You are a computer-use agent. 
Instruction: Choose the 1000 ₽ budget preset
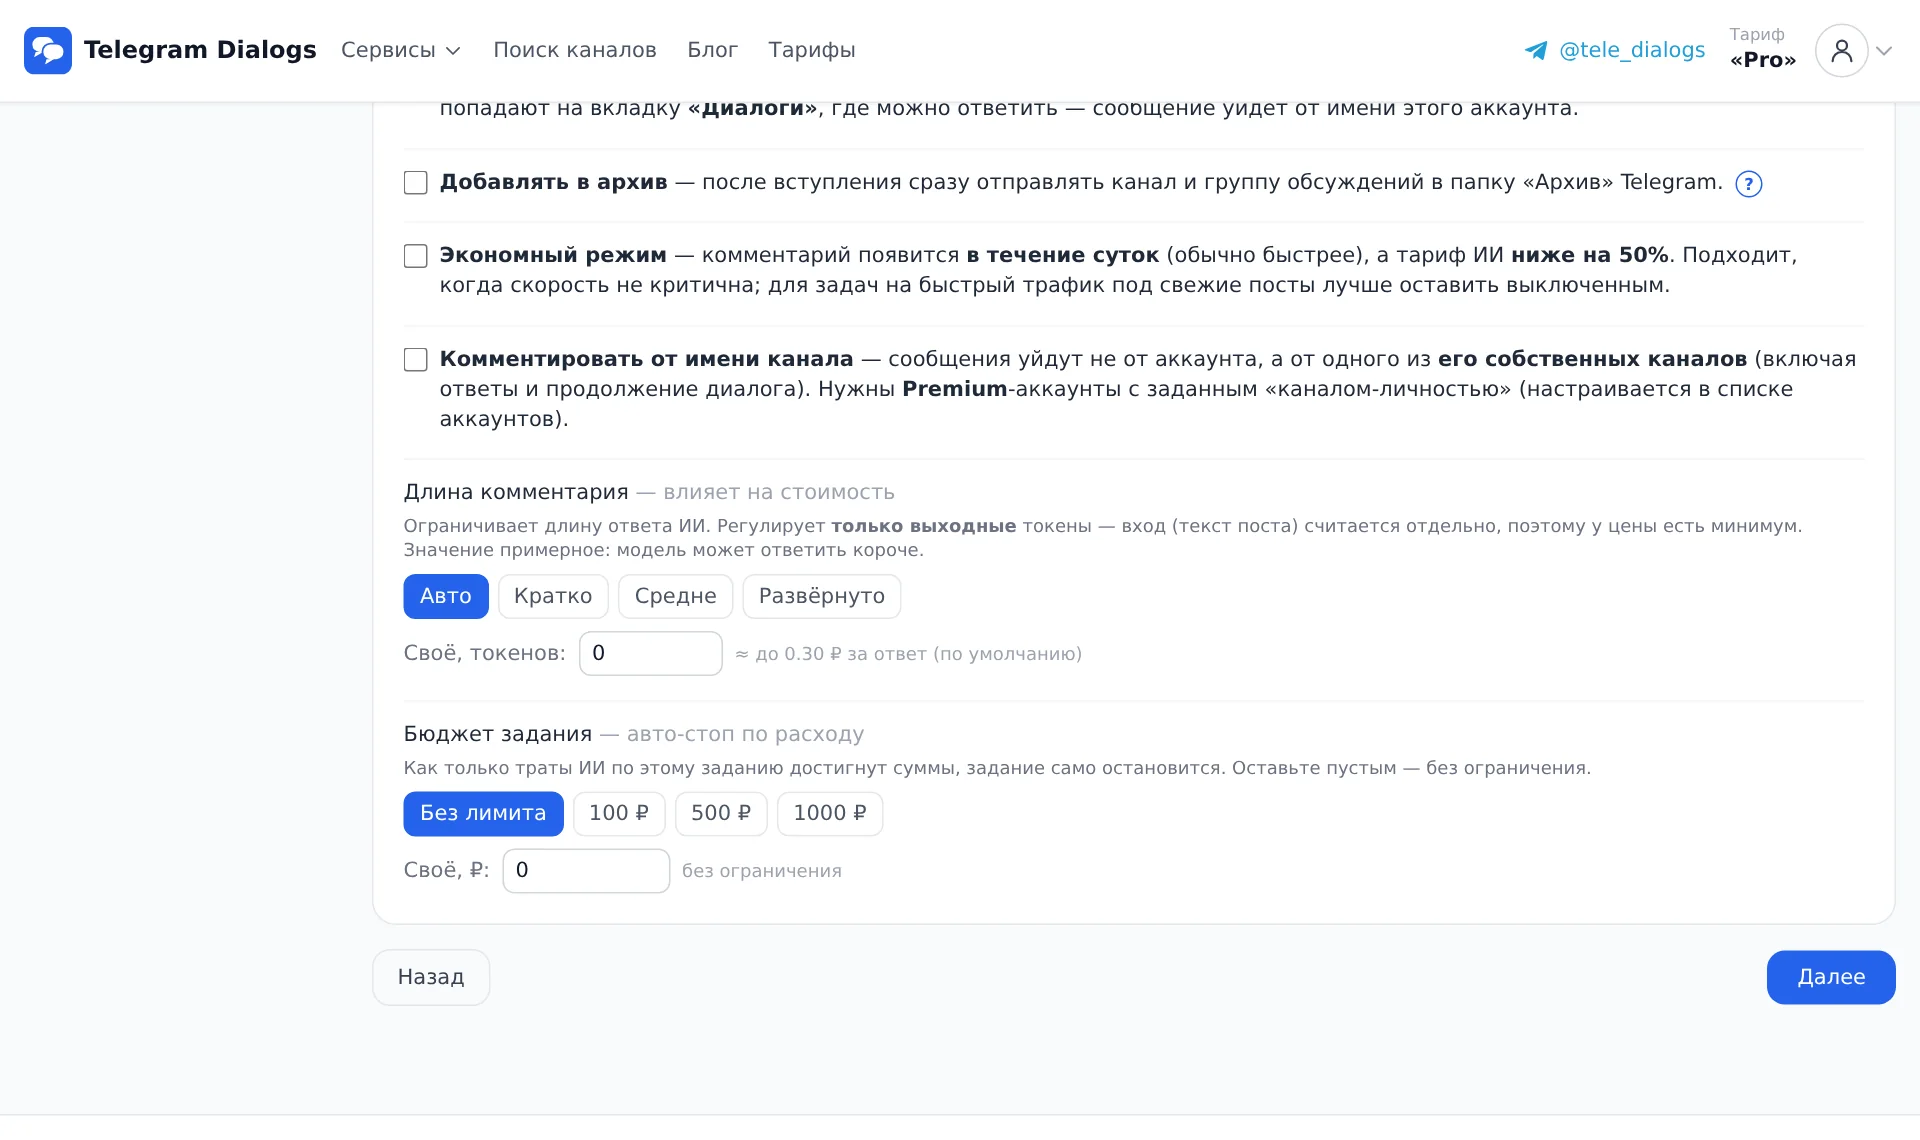coord(830,814)
